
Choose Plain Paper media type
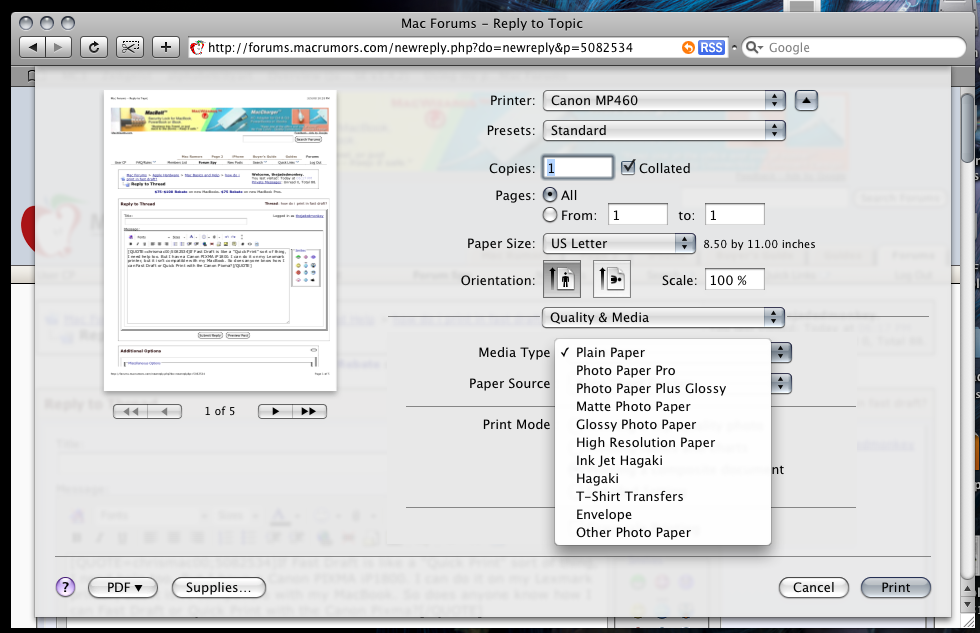tap(662, 352)
